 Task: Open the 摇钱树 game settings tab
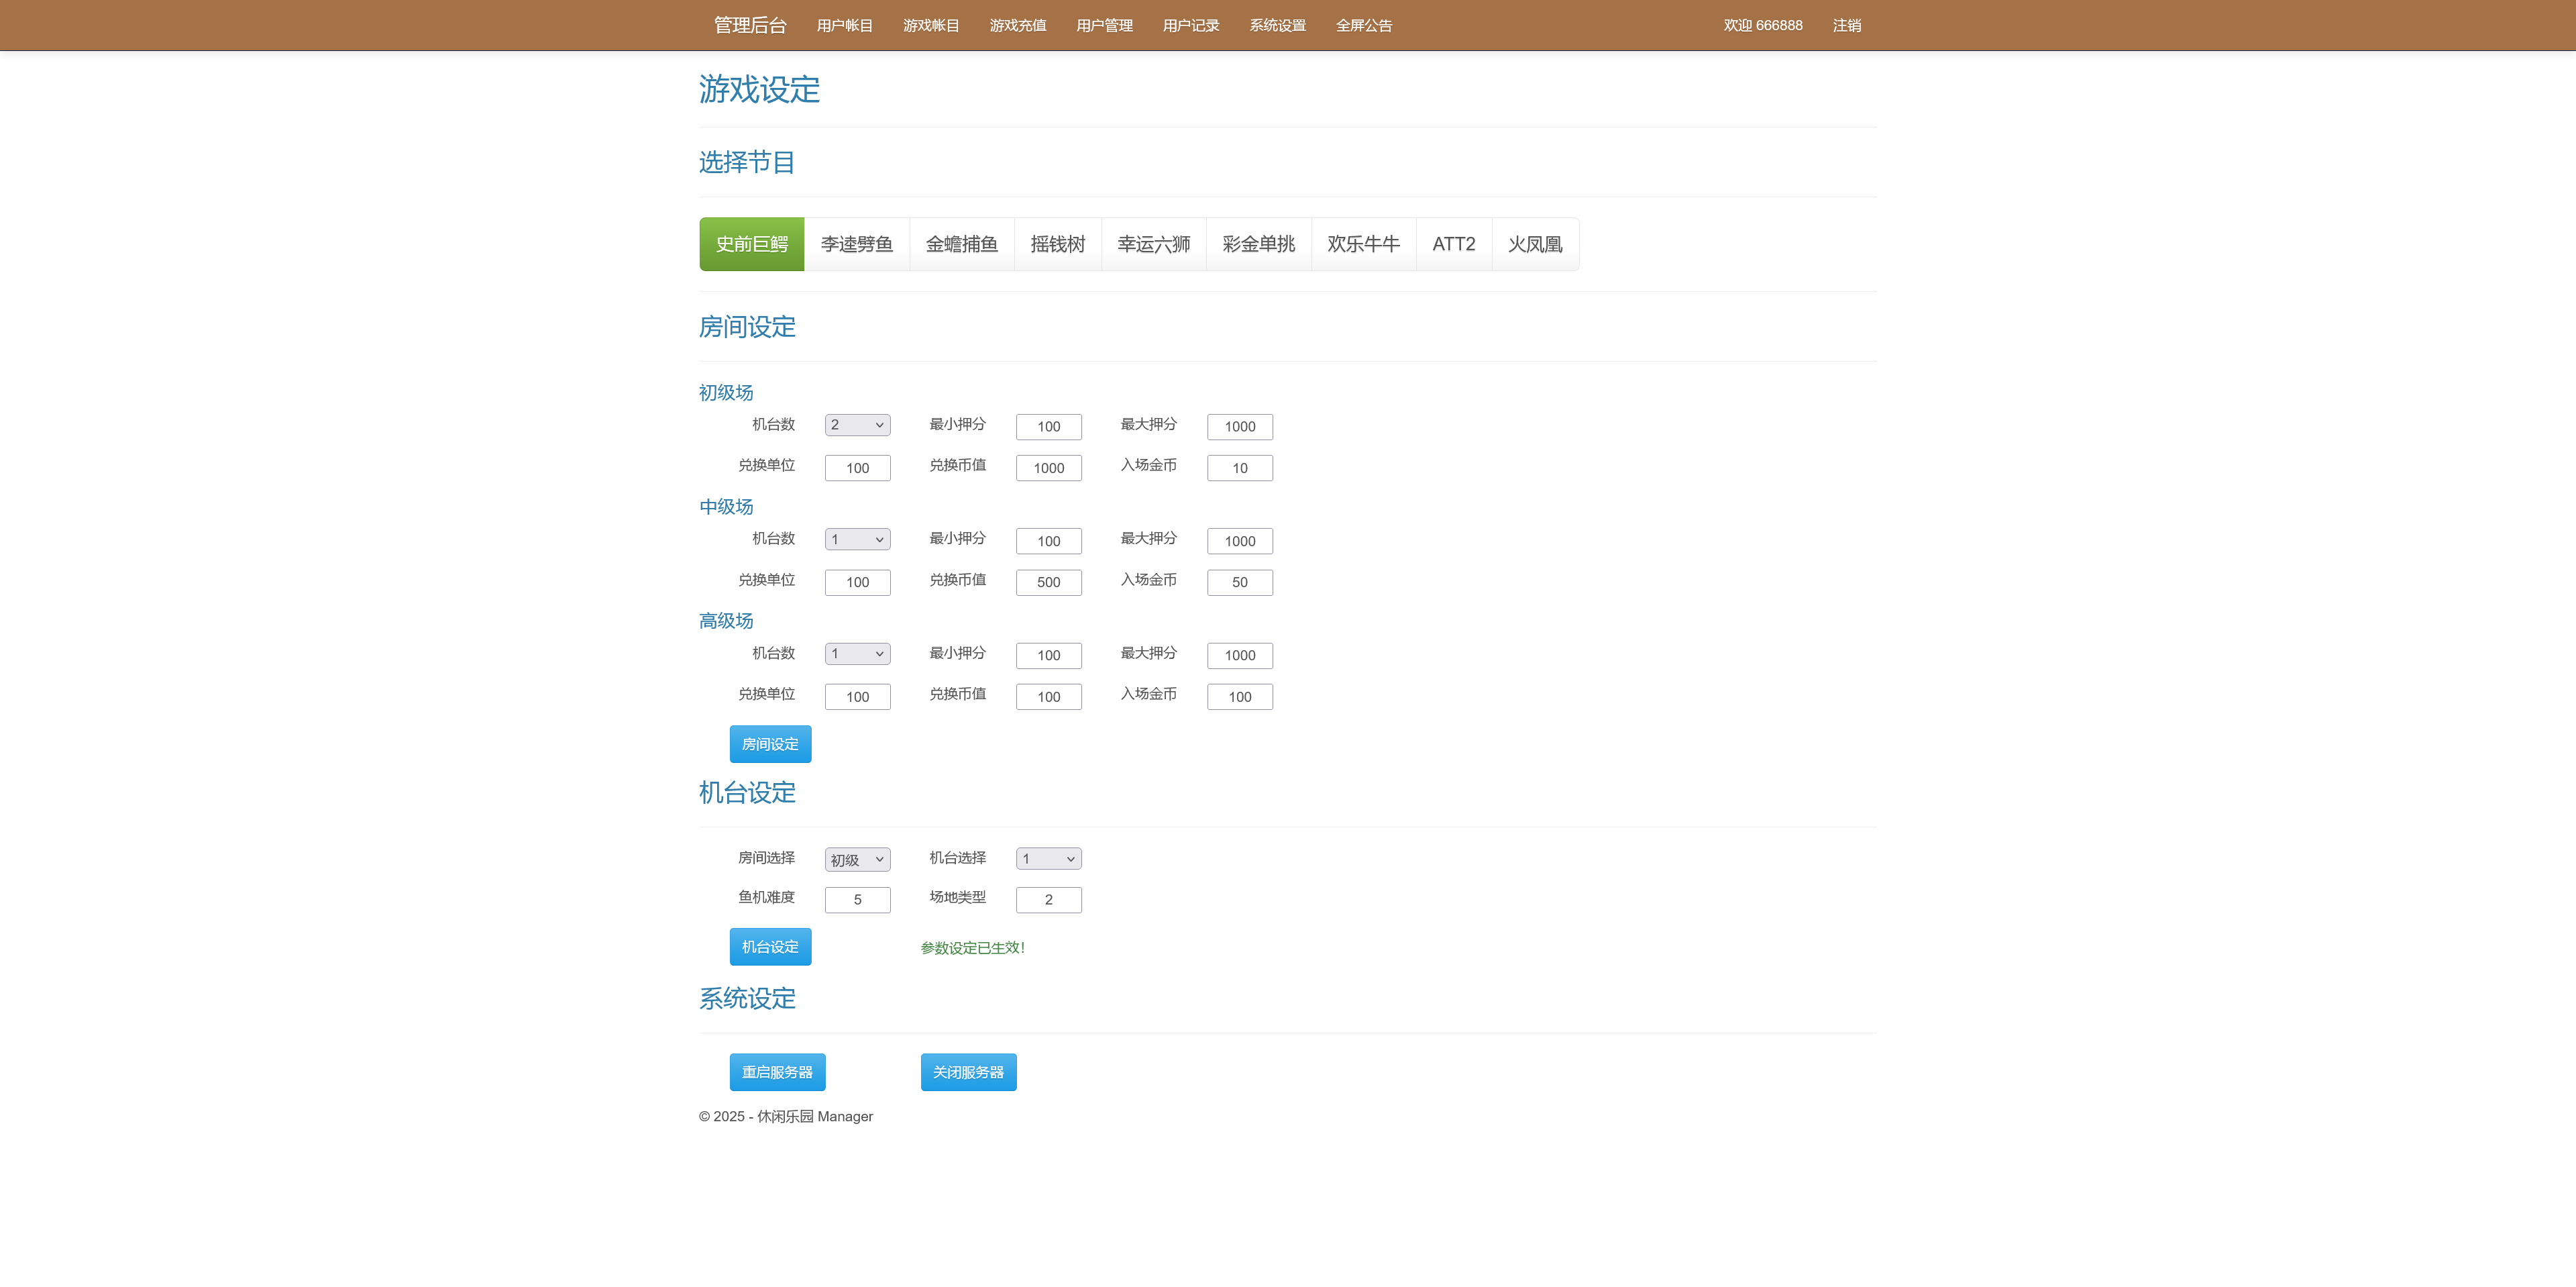click(x=1057, y=243)
